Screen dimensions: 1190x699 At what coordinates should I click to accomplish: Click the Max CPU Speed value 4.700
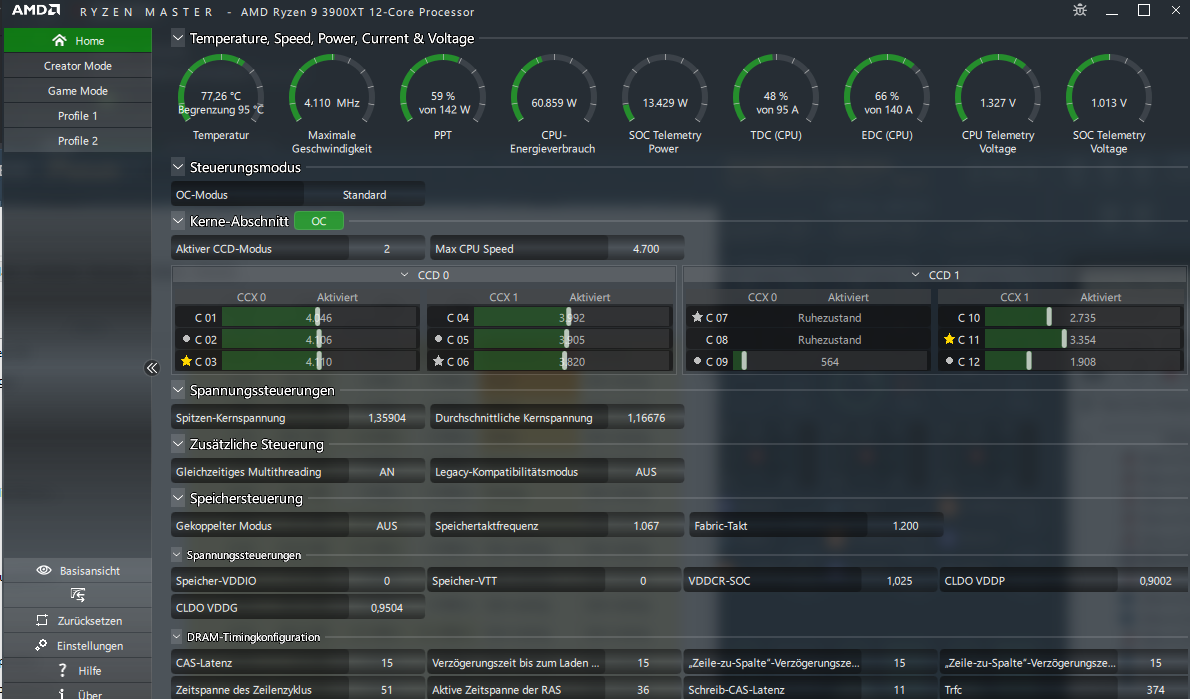tap(646, 249)
